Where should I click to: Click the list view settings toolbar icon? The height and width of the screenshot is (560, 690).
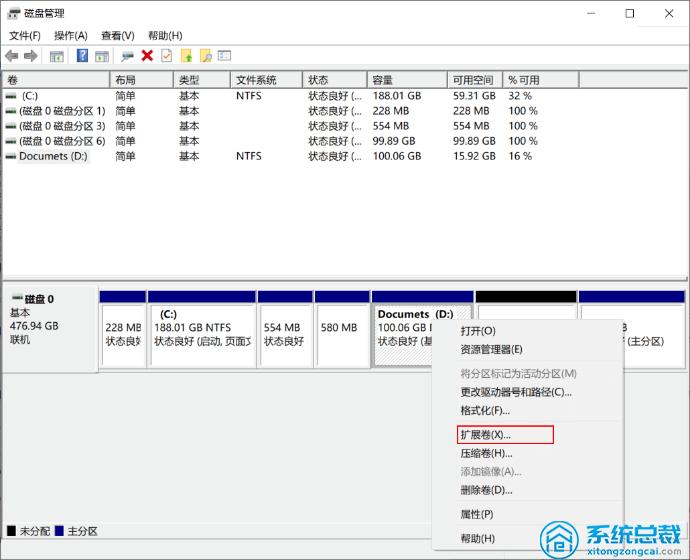pos(224,55)
